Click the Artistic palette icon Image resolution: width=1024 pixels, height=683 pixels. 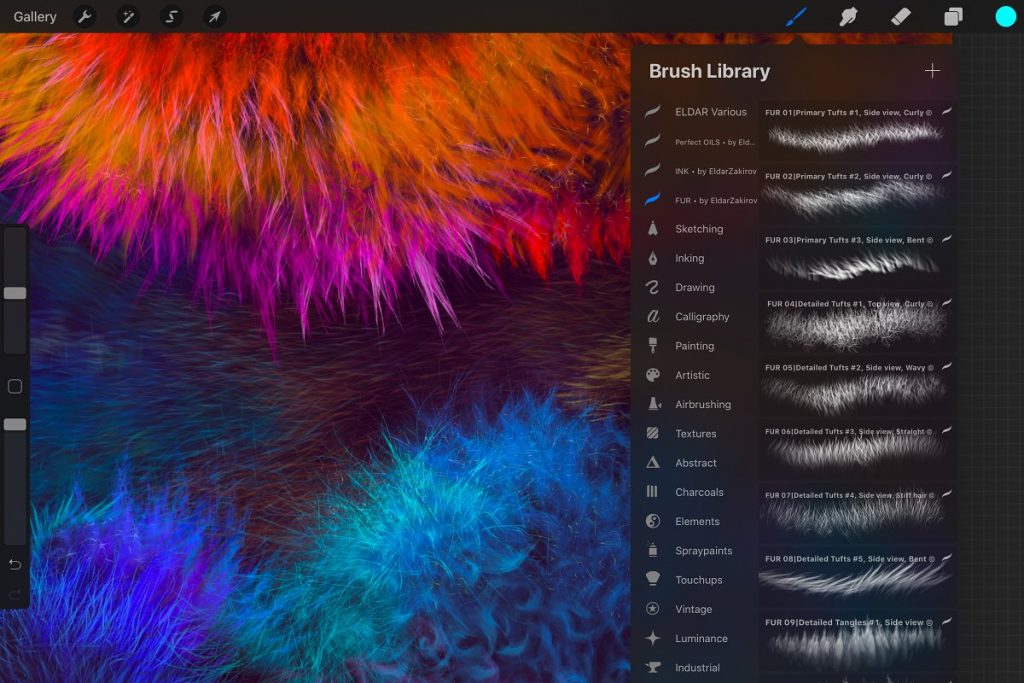point(652,375)
